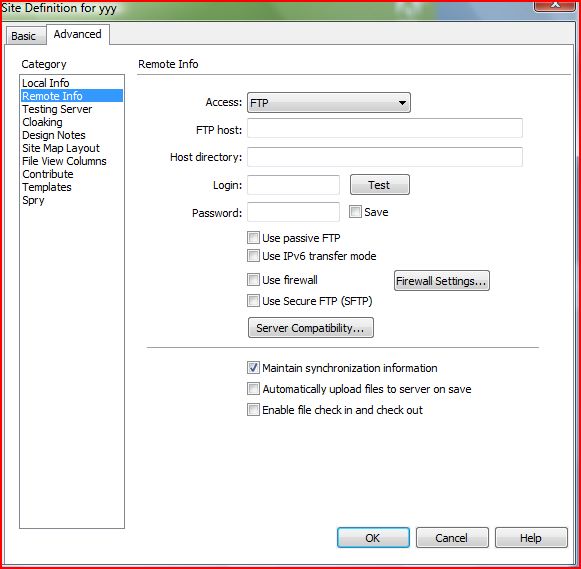Confirm with the OK button
Image resolution: width=581 pixels, height=569 pixels.
pyautogui.click(x=373, y=538)
